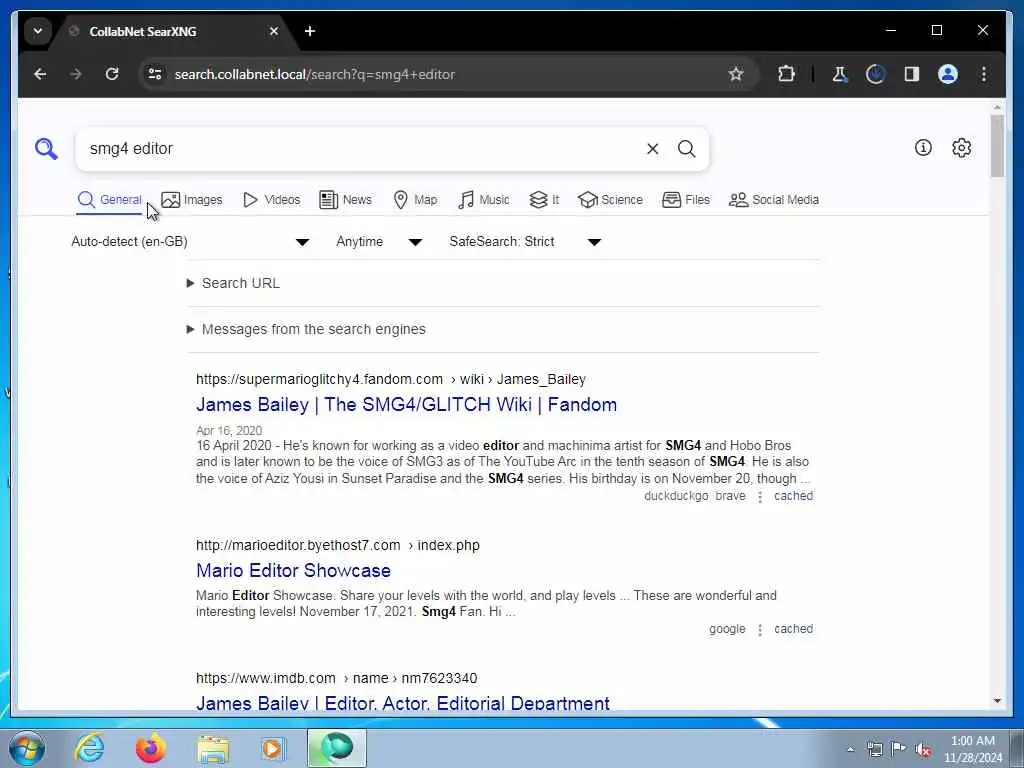Bookmark this page with star icon
The image size is (1024, 768).
(736, 74)
